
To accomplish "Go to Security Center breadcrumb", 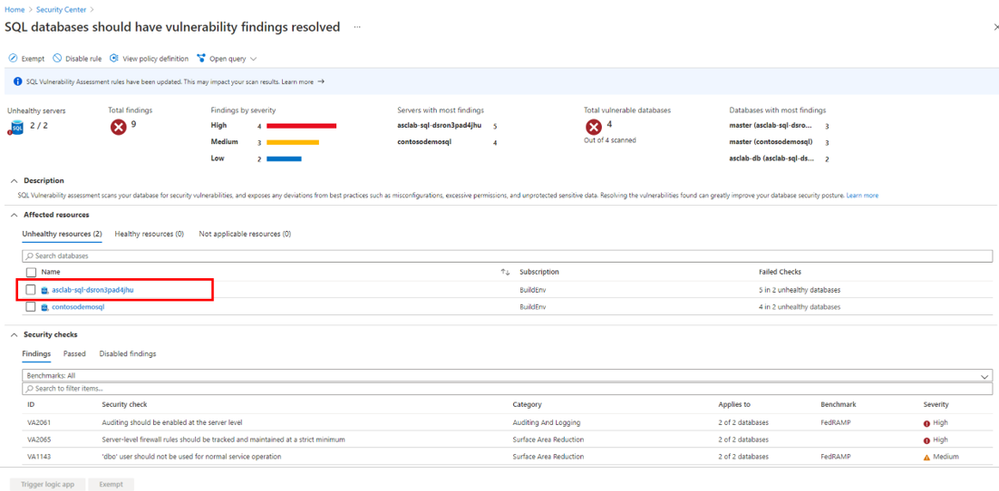I will tap(61, 10).
